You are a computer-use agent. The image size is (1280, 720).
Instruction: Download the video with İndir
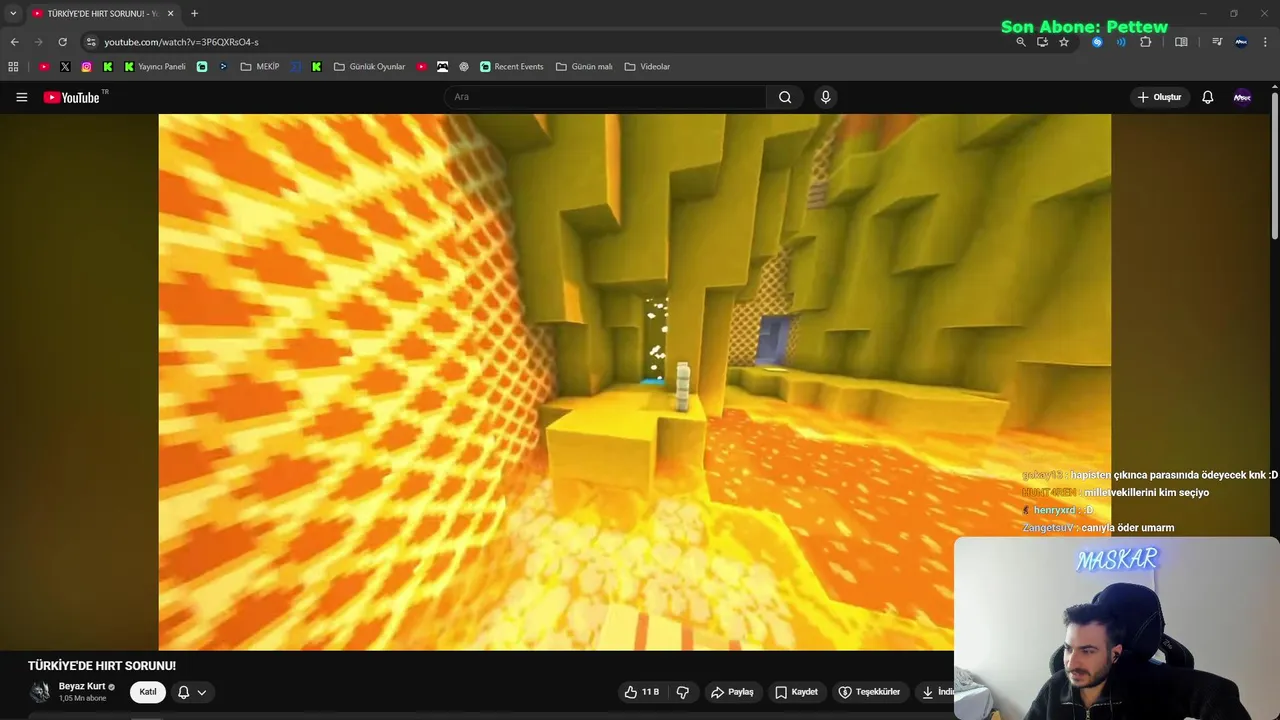(936, 692)
